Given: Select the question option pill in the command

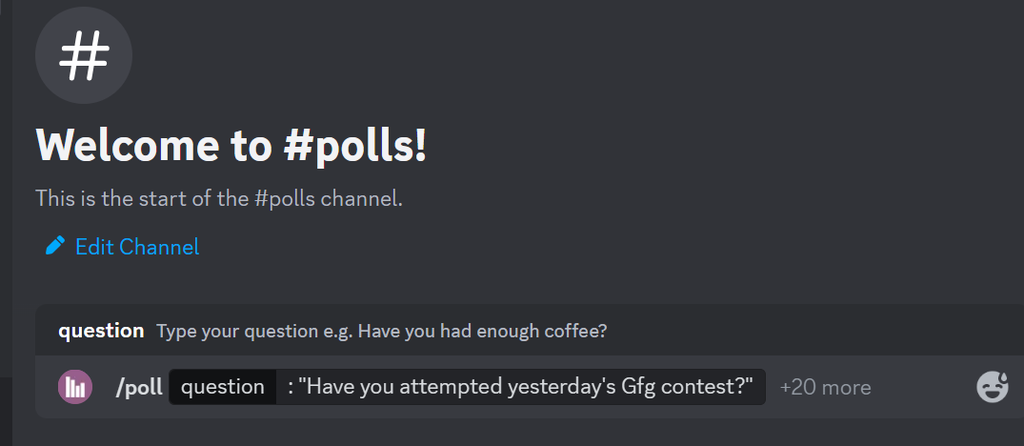Looking at the screenshot, I should (x=222, y=387).
